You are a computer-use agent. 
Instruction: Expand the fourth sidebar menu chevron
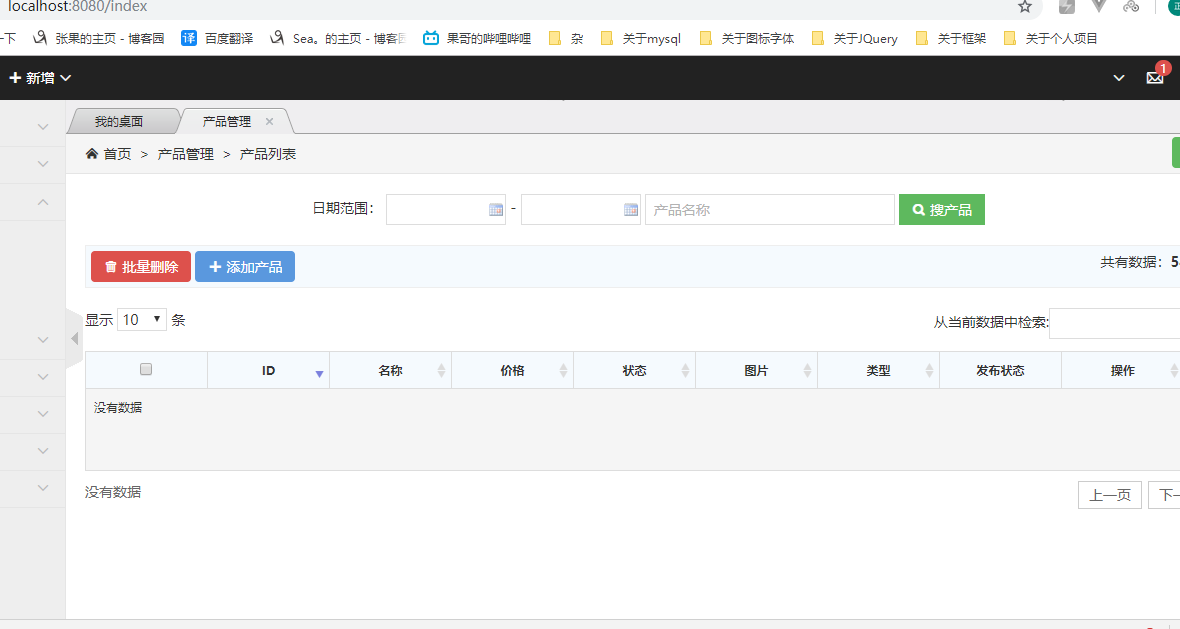tap(43, 340)
